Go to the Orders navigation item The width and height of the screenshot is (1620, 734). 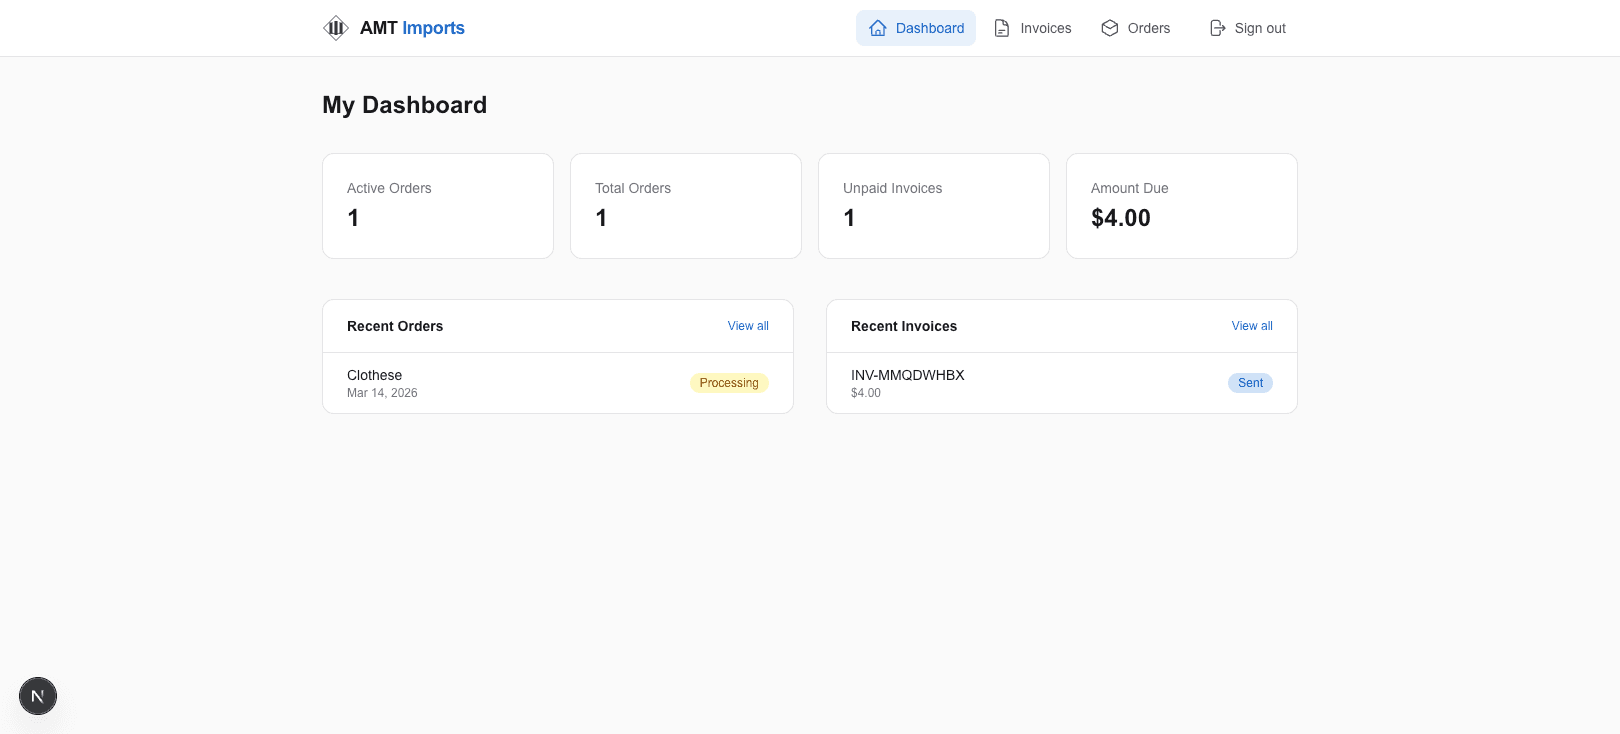point(1136,28)
